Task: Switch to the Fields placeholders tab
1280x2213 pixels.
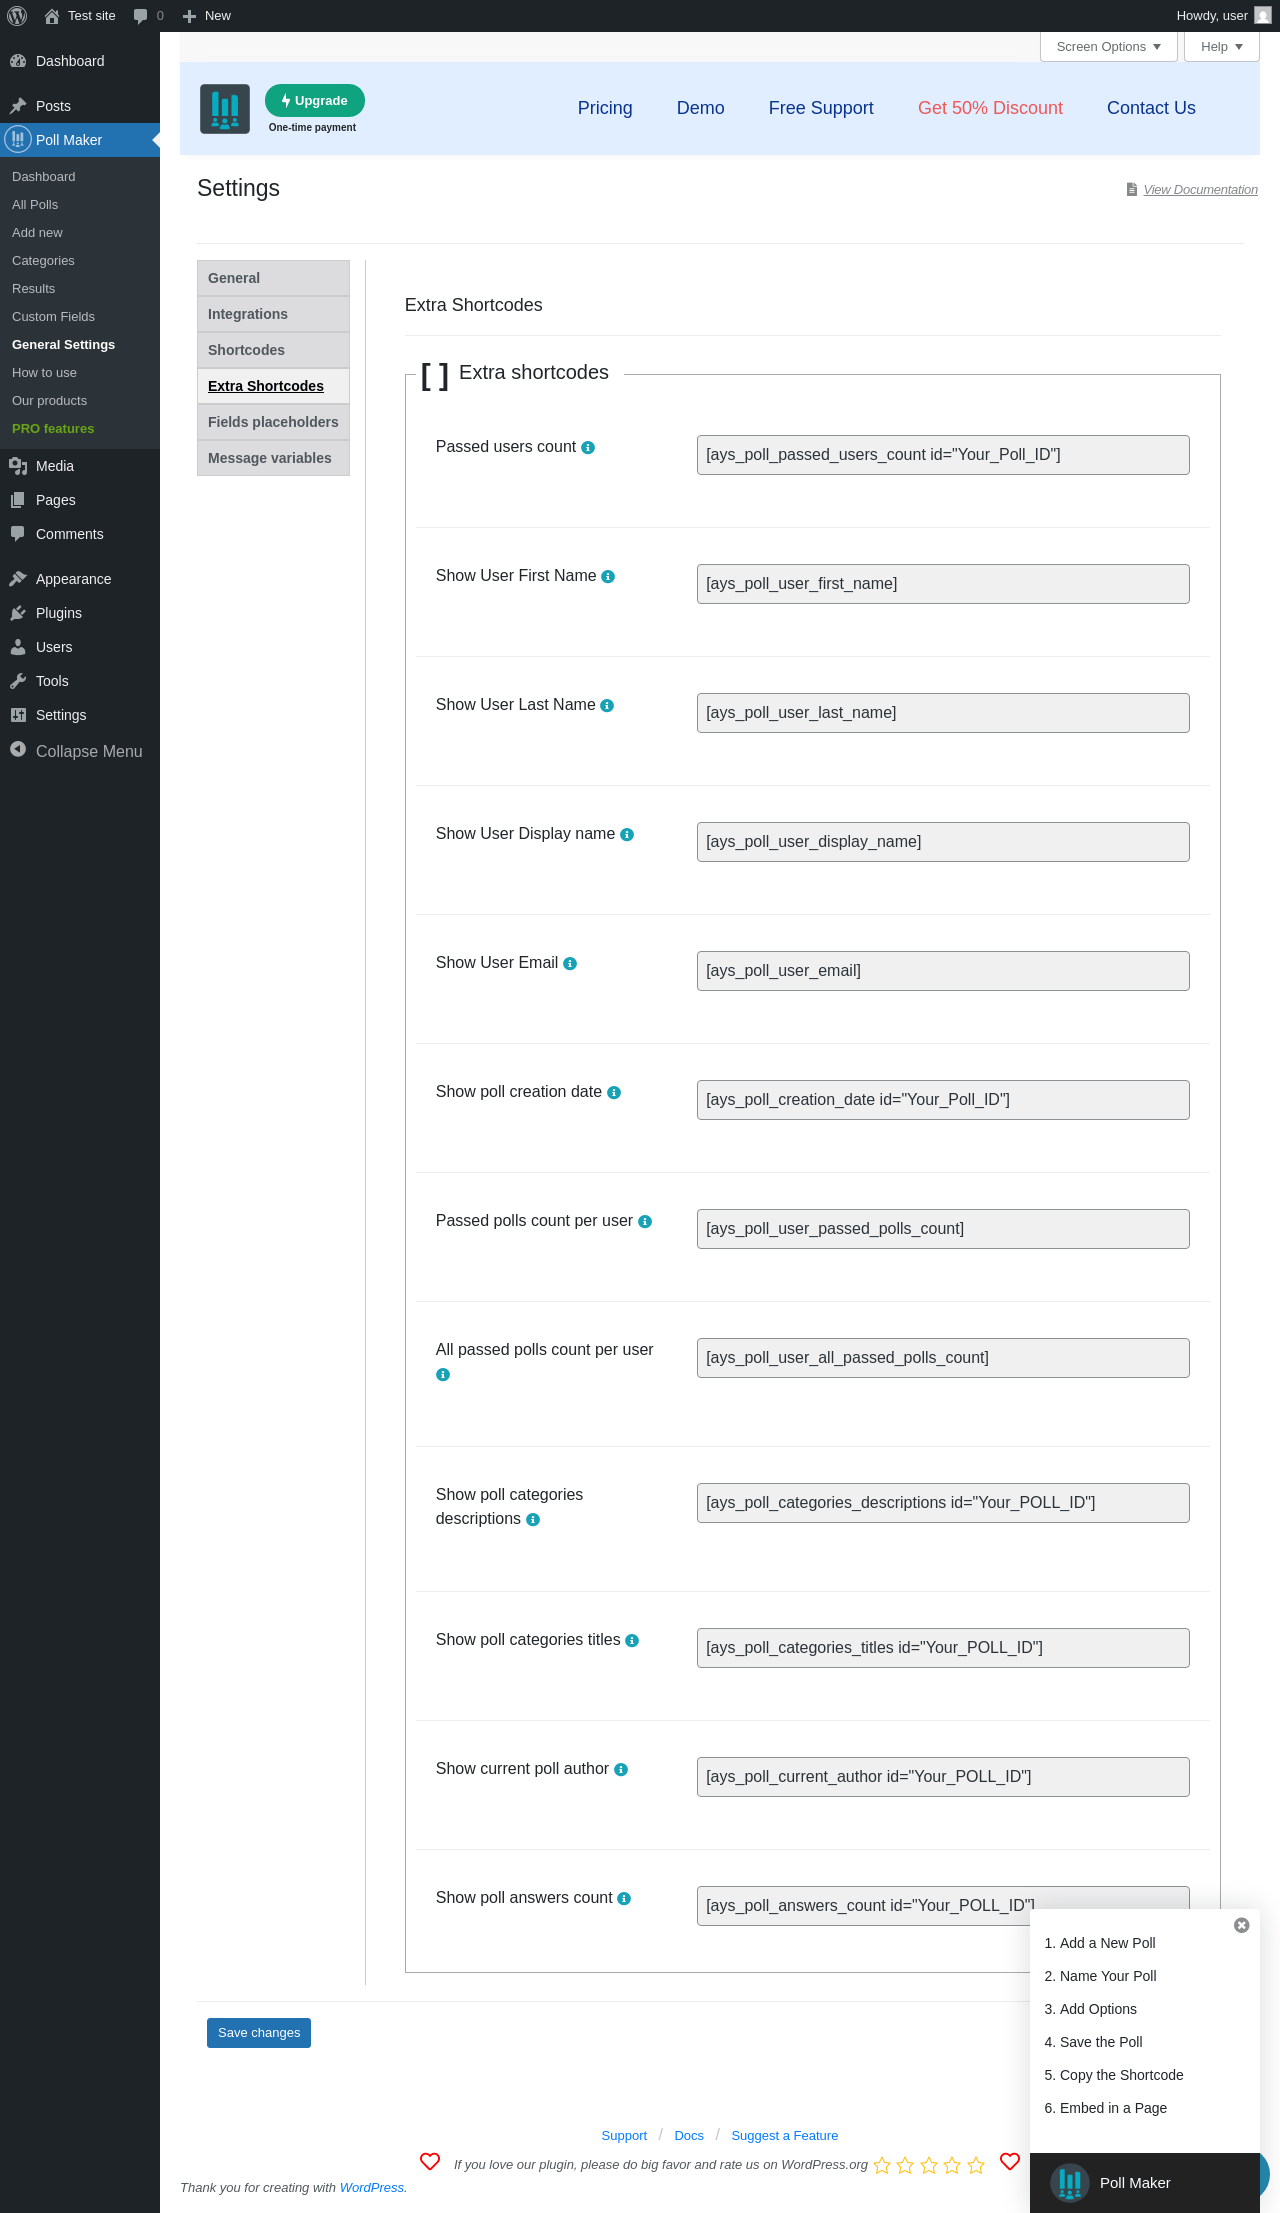Action: coord(273,422)
